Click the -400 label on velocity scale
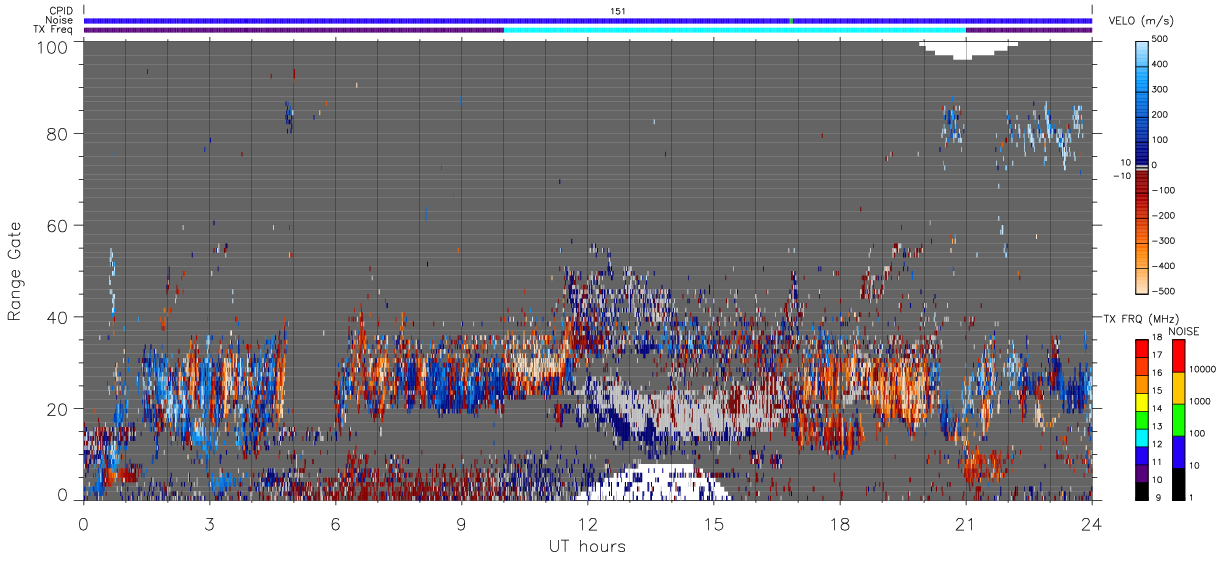The image size is (1228, 567). (1164, 266)
